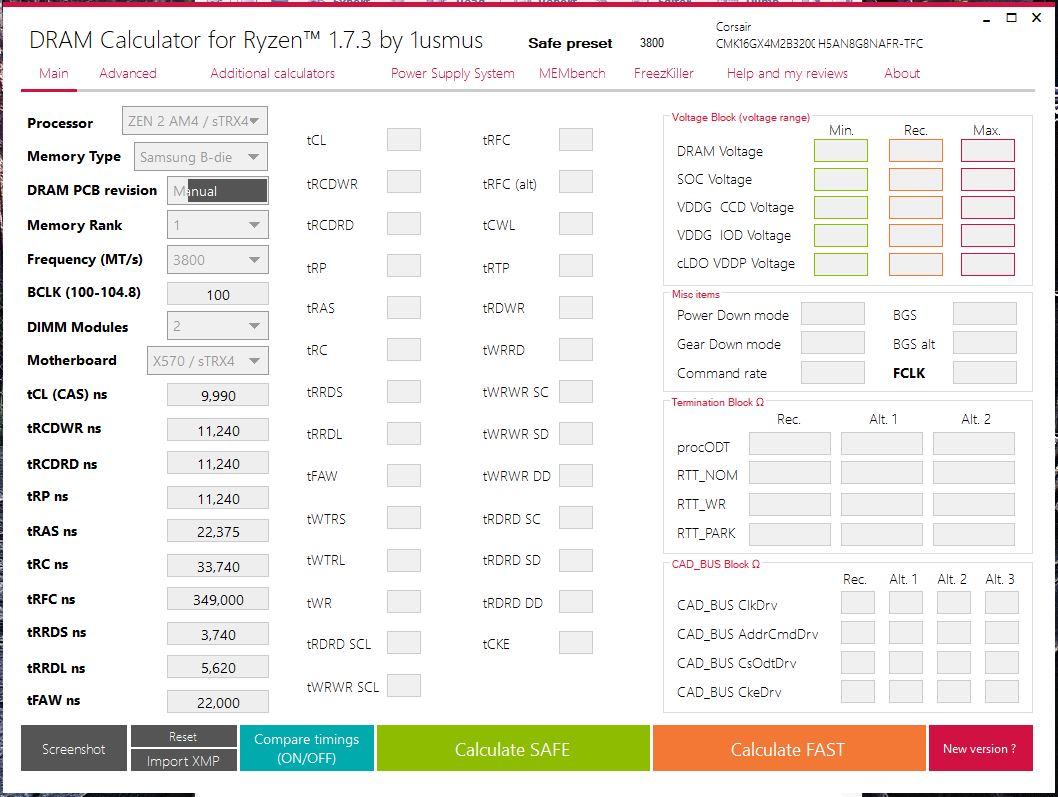Screen dimensions: 1058x797
Task: Close the DRAM Calculator window
Action: point(1036,18)
